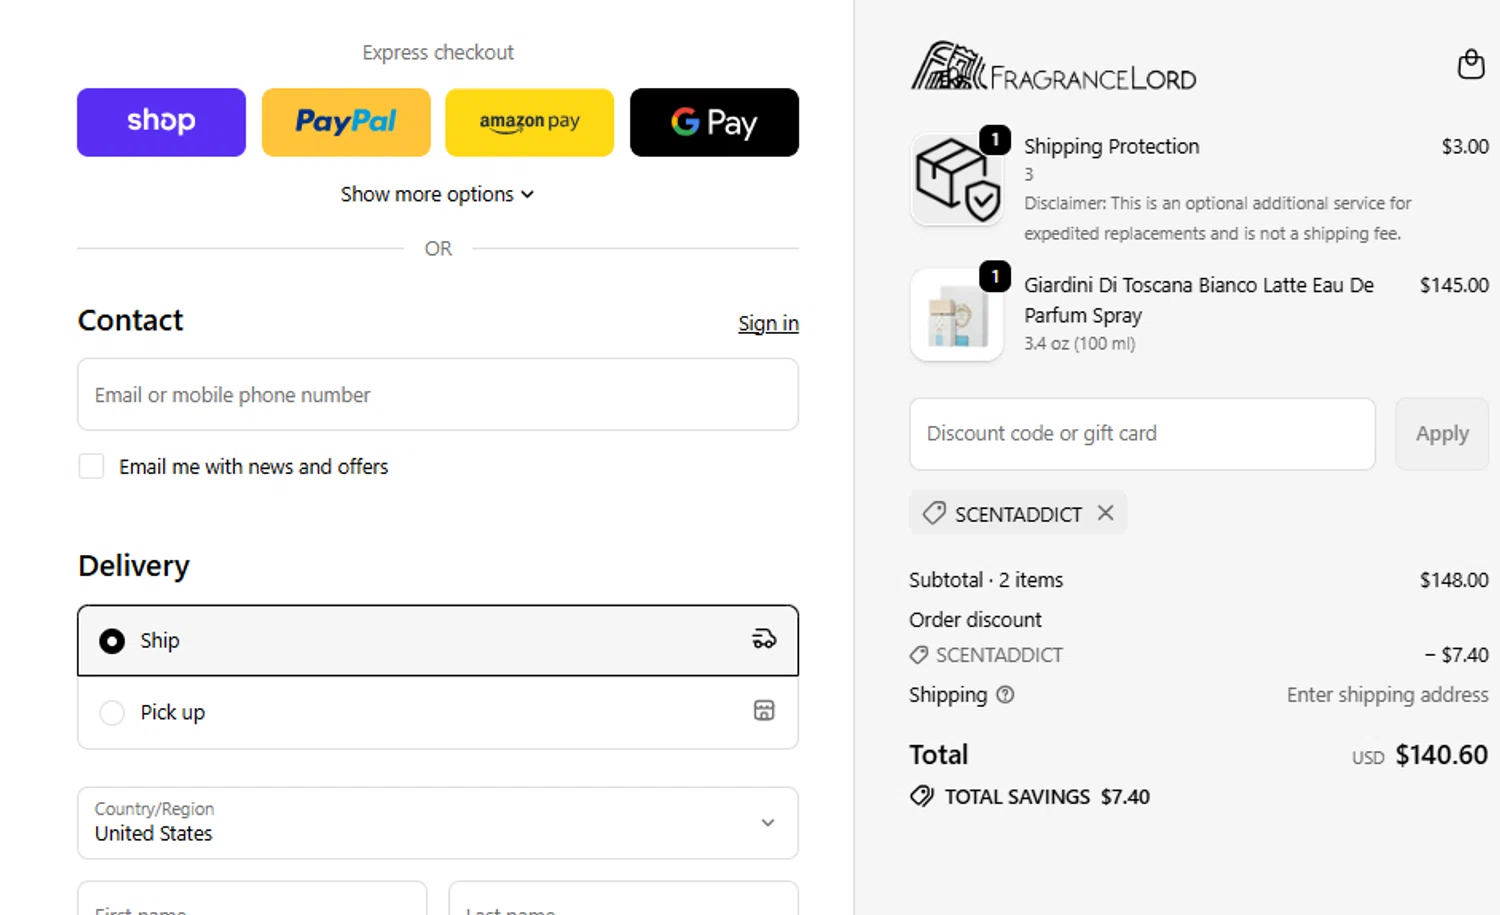
Task: Click the tag icon beside the order discount code
Action: pos(919,655)
